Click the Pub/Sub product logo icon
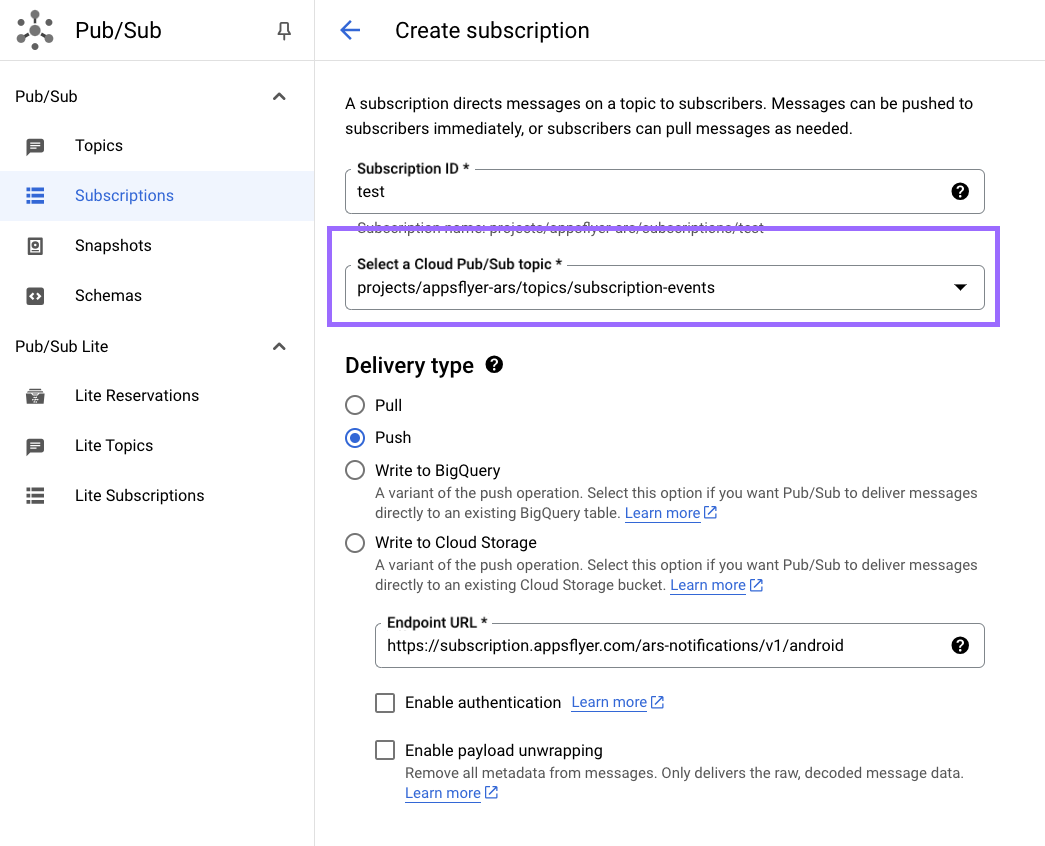Screen dimensions: 1045x846 pos(35,30)
